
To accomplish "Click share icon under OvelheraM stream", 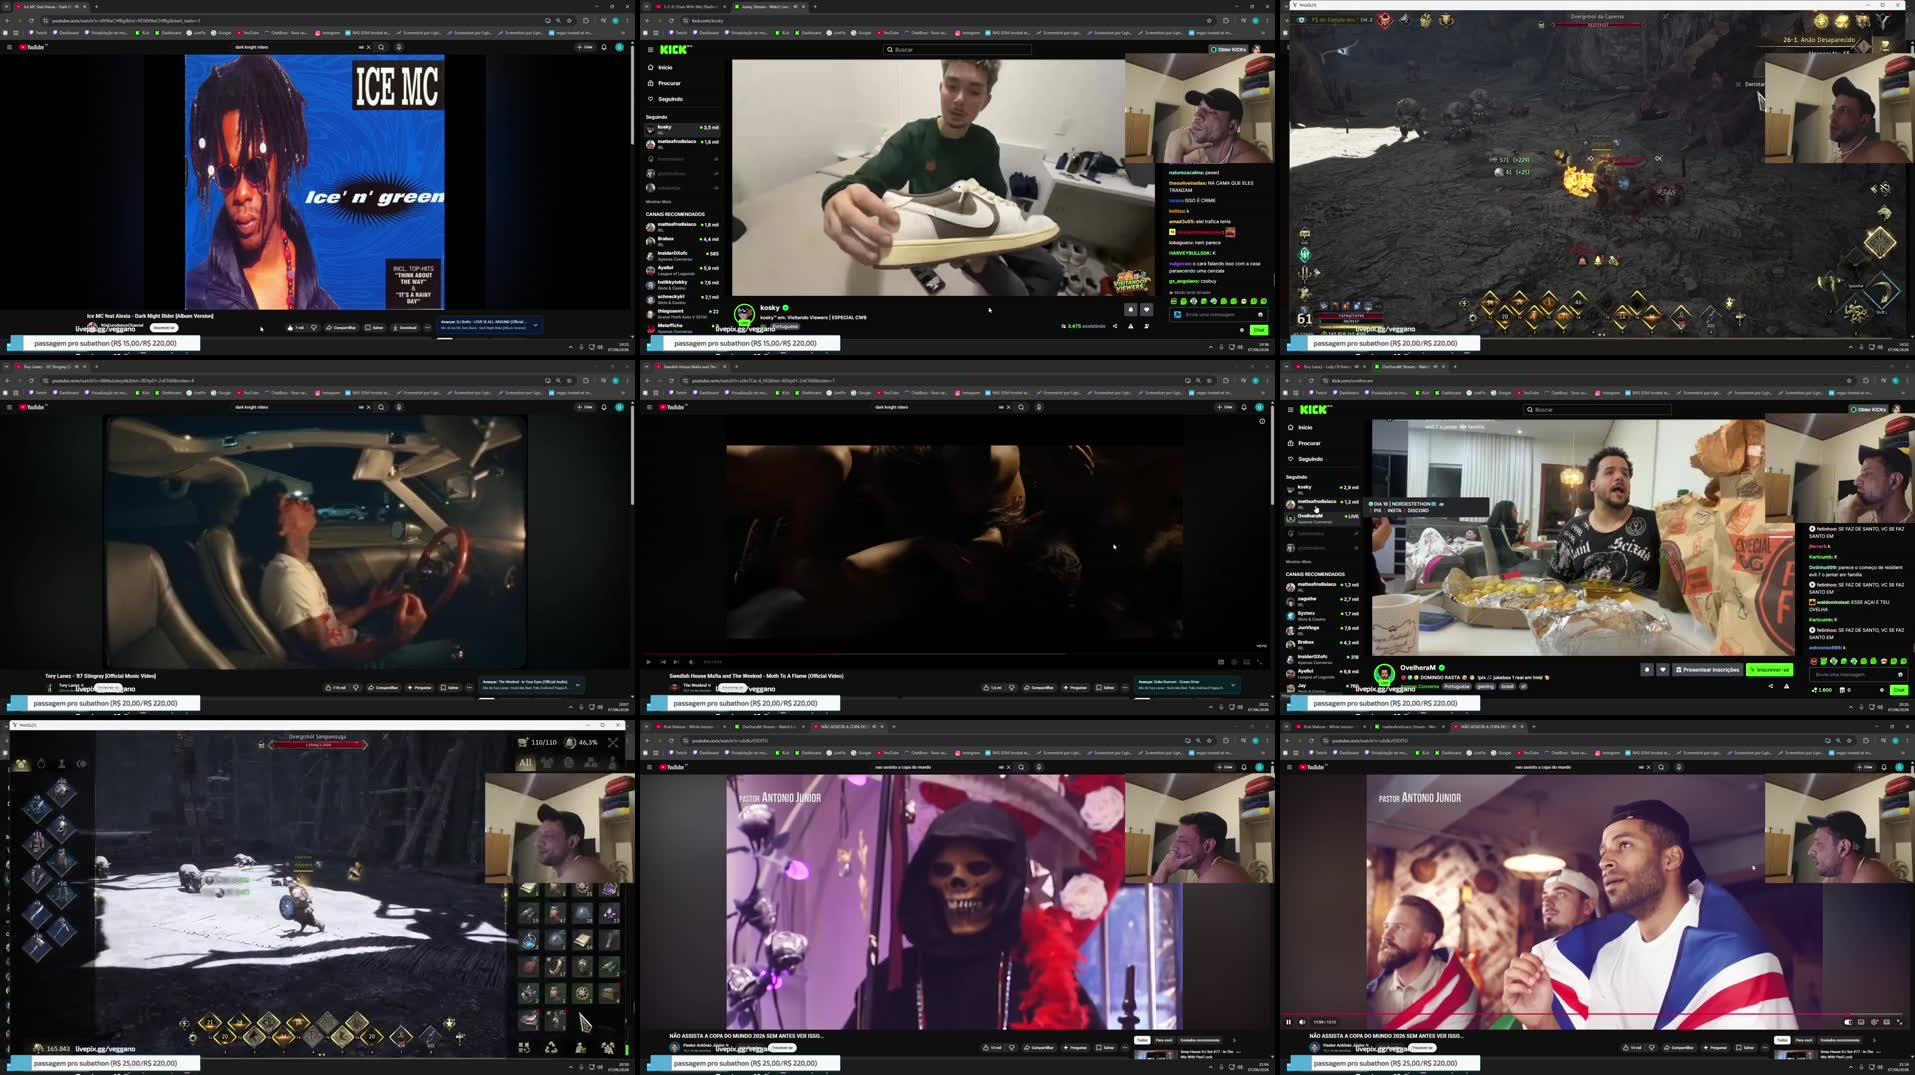I will tap(1771, 686).
